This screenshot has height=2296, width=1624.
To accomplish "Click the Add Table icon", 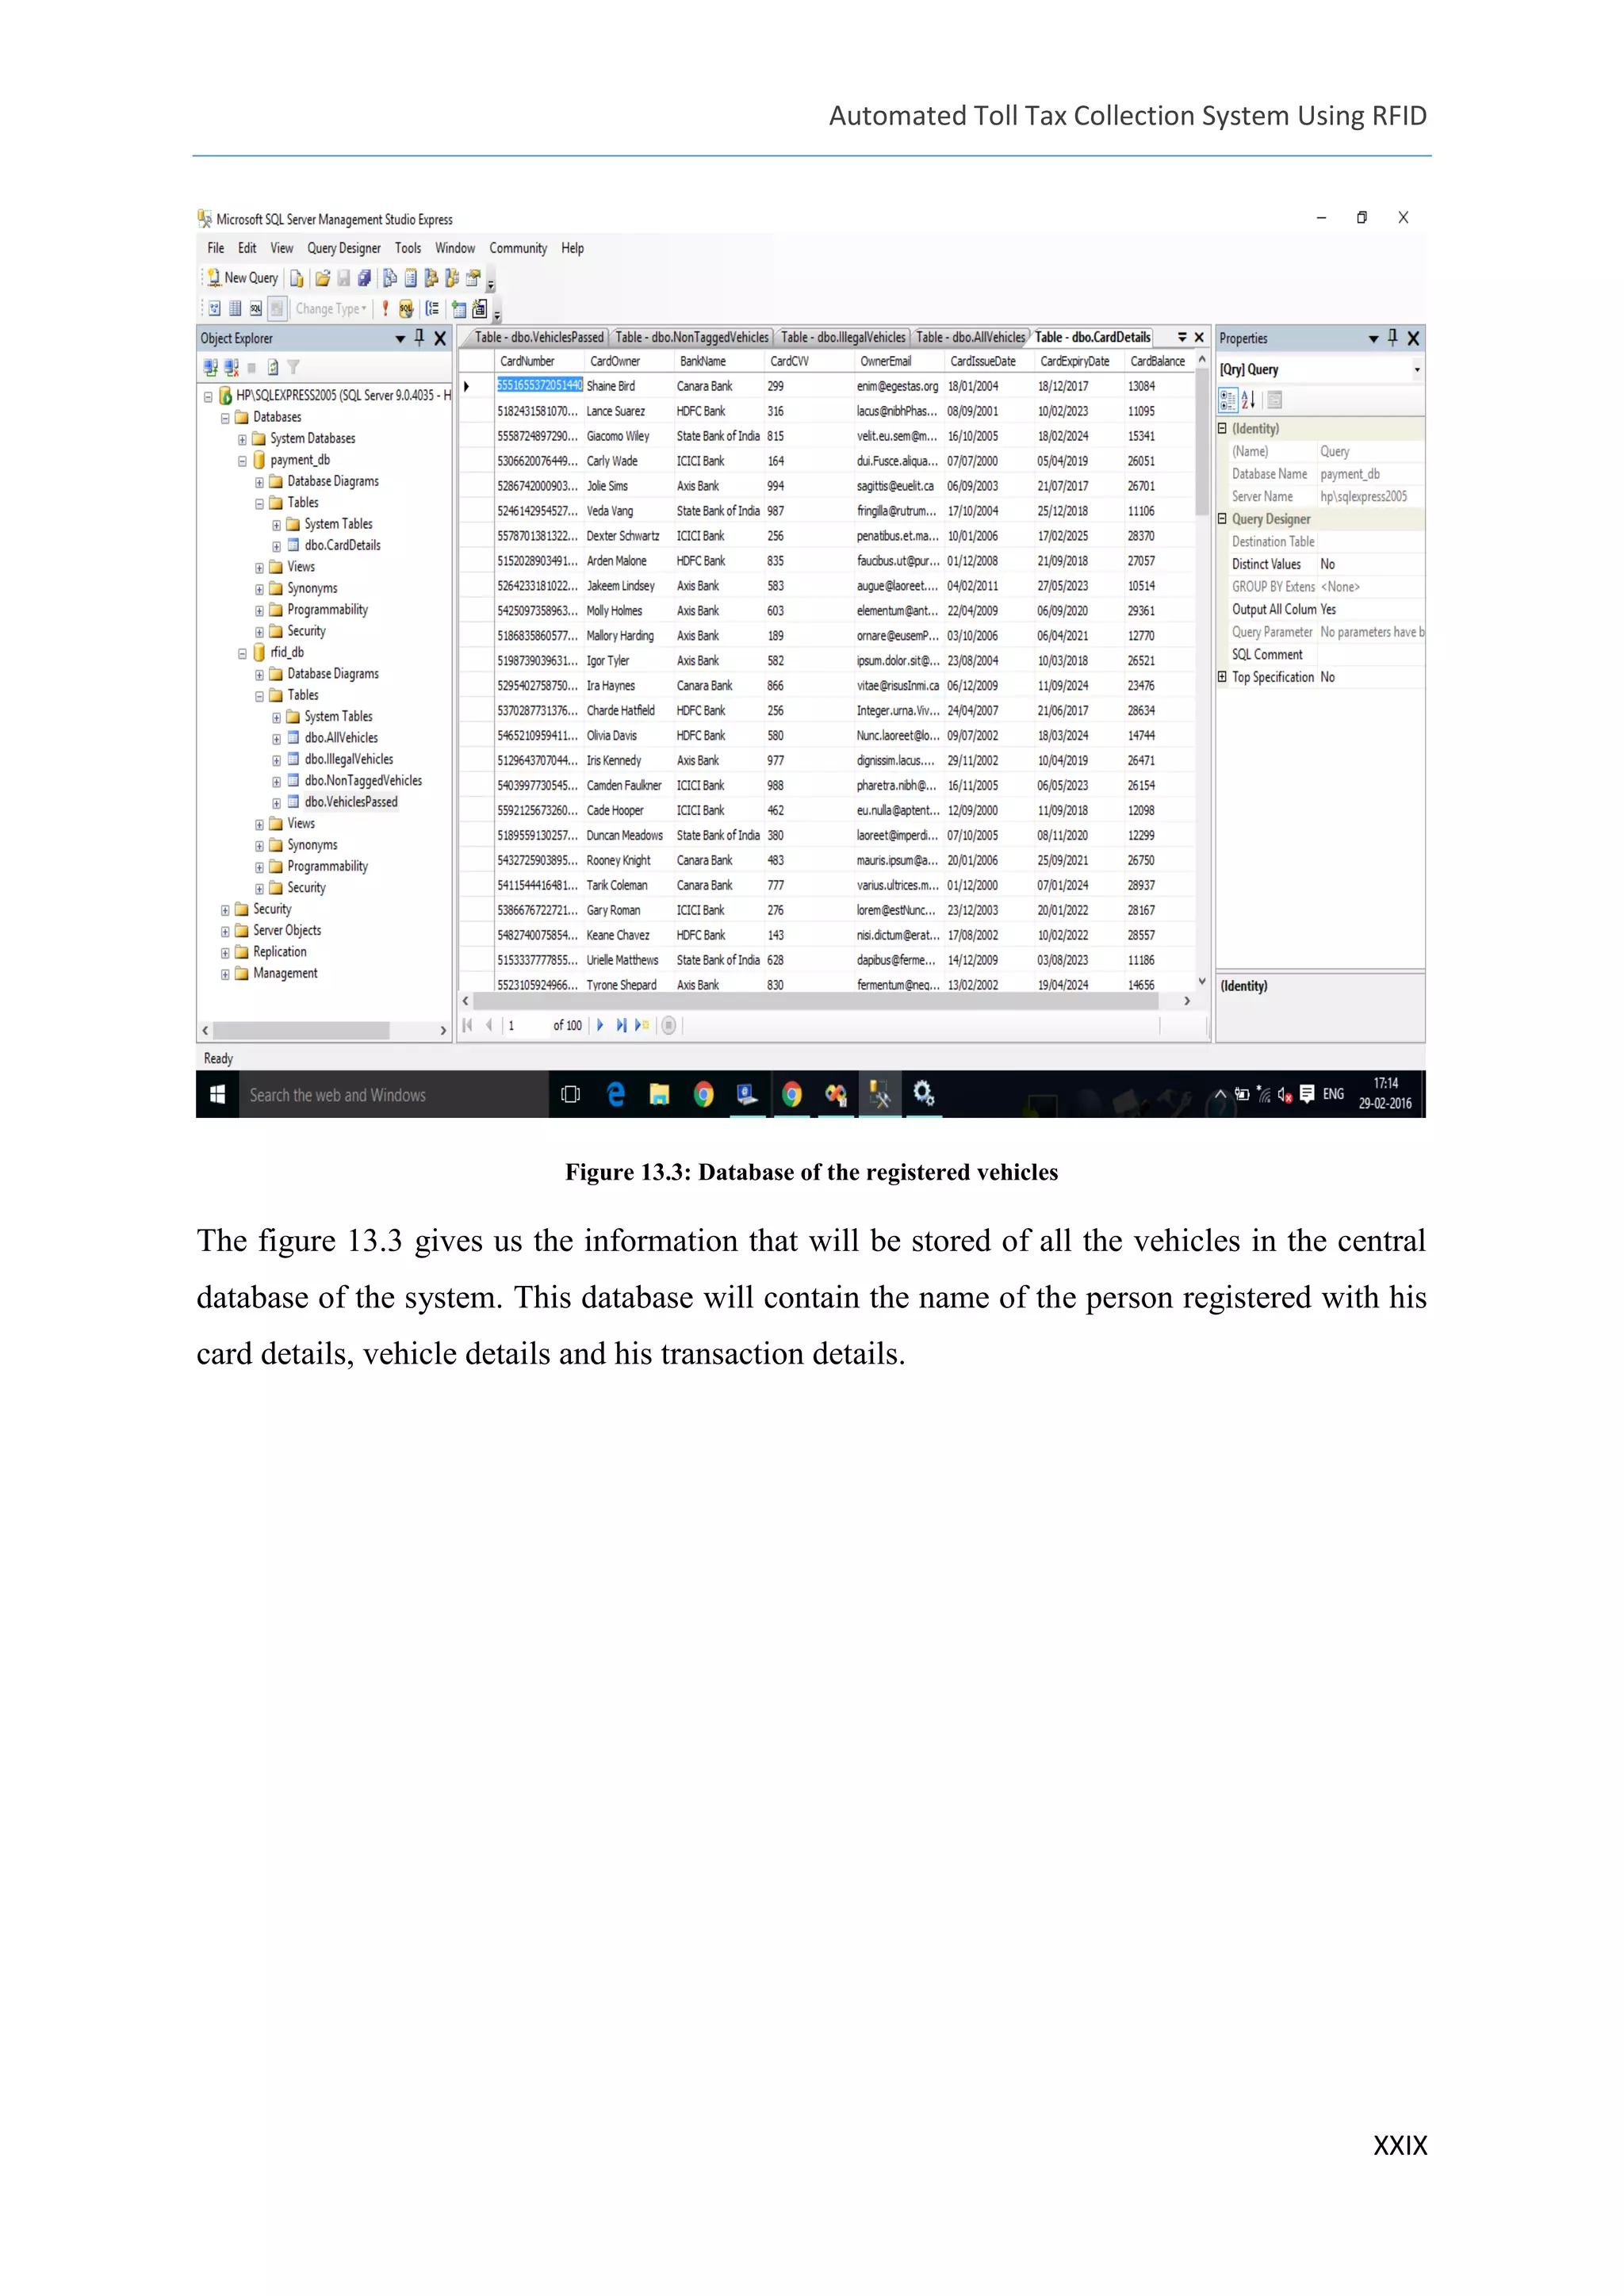I will [459, 309].
